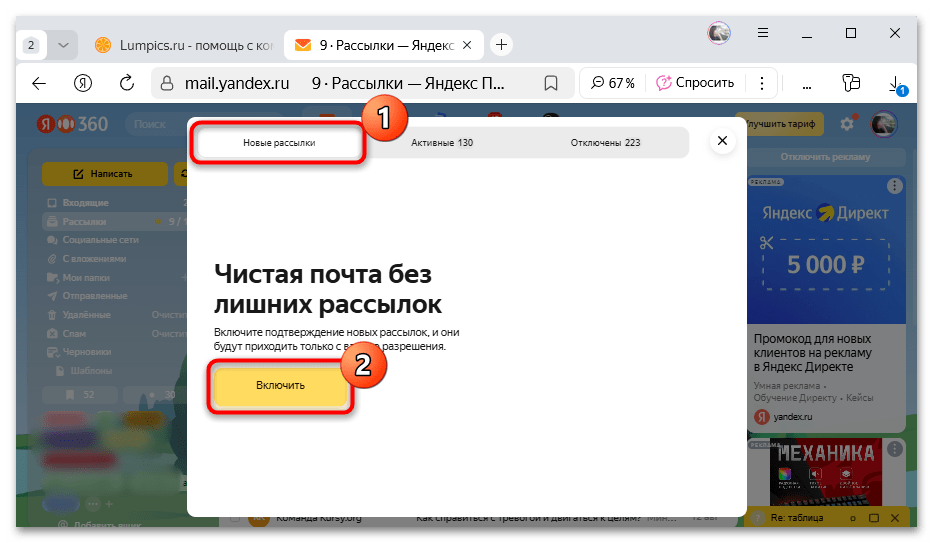This screenshot has height=543, width=933.
Task: Switch to the Lumpics.ru browser tab
Action: pos(186,45)
